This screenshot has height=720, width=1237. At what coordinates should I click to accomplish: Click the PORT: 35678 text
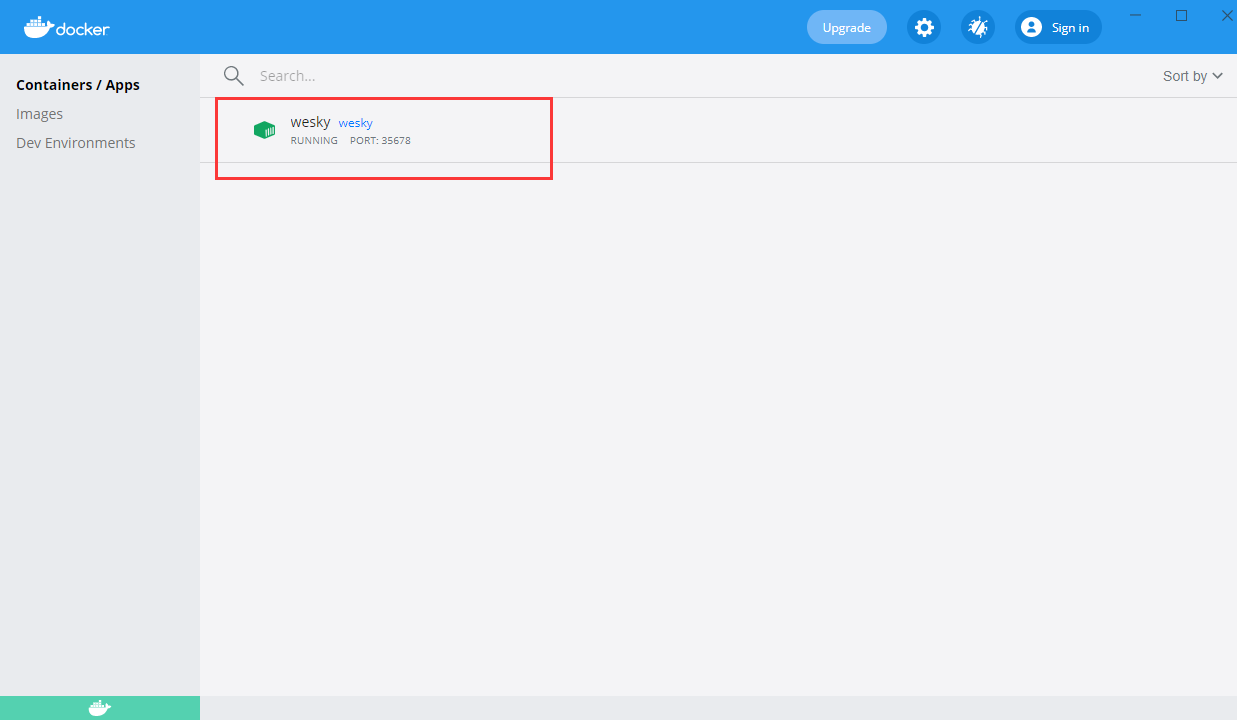coord(380,141)
